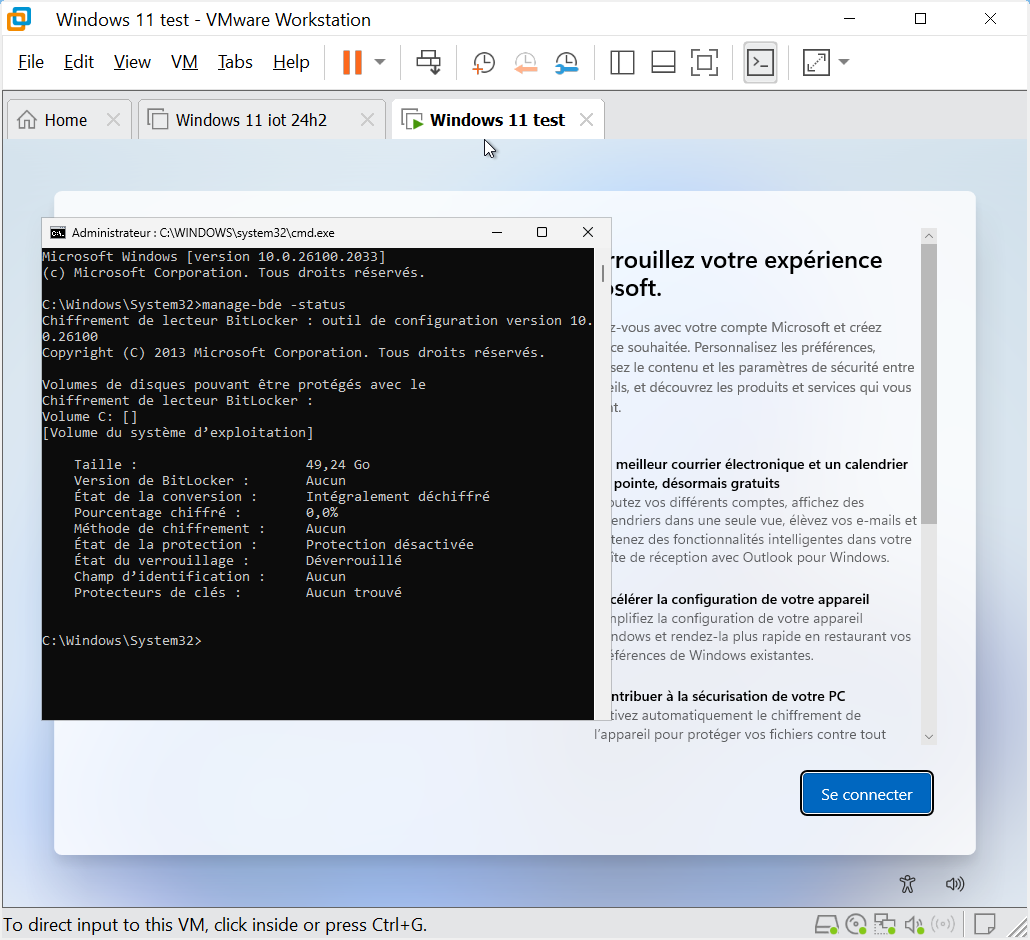Click the 'Protection désactivée' value

(390, 545)
